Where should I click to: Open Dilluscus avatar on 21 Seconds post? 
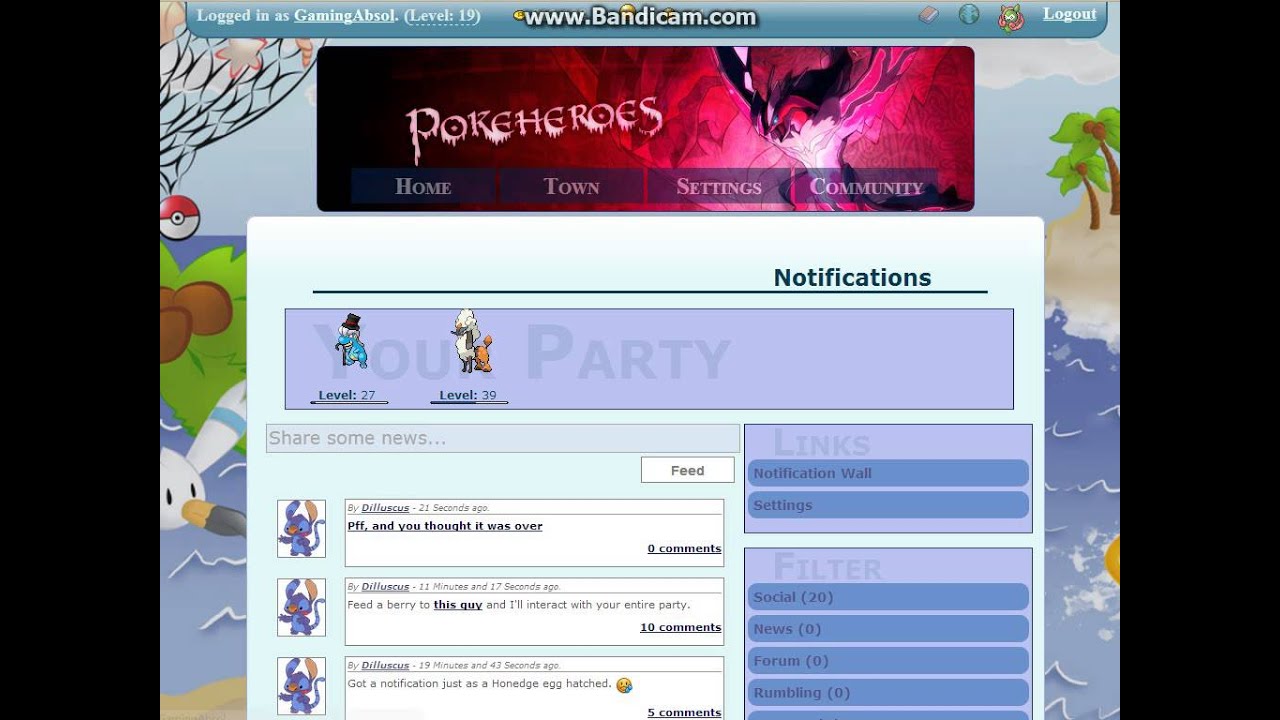[301, 529]
